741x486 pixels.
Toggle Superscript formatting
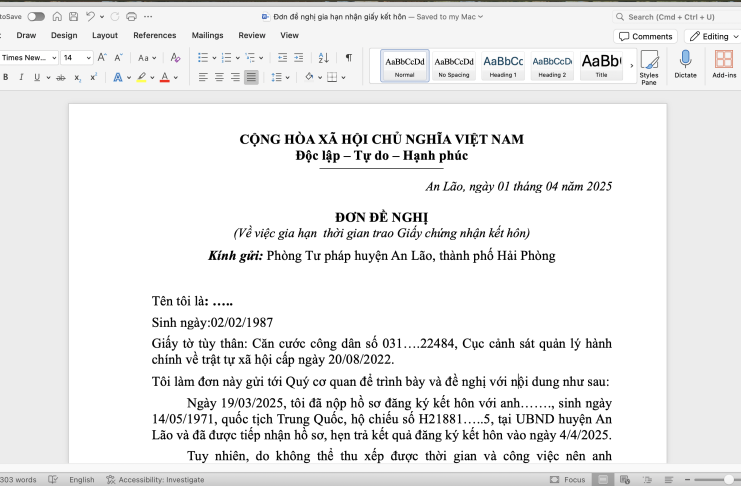(x=94, y=77)
